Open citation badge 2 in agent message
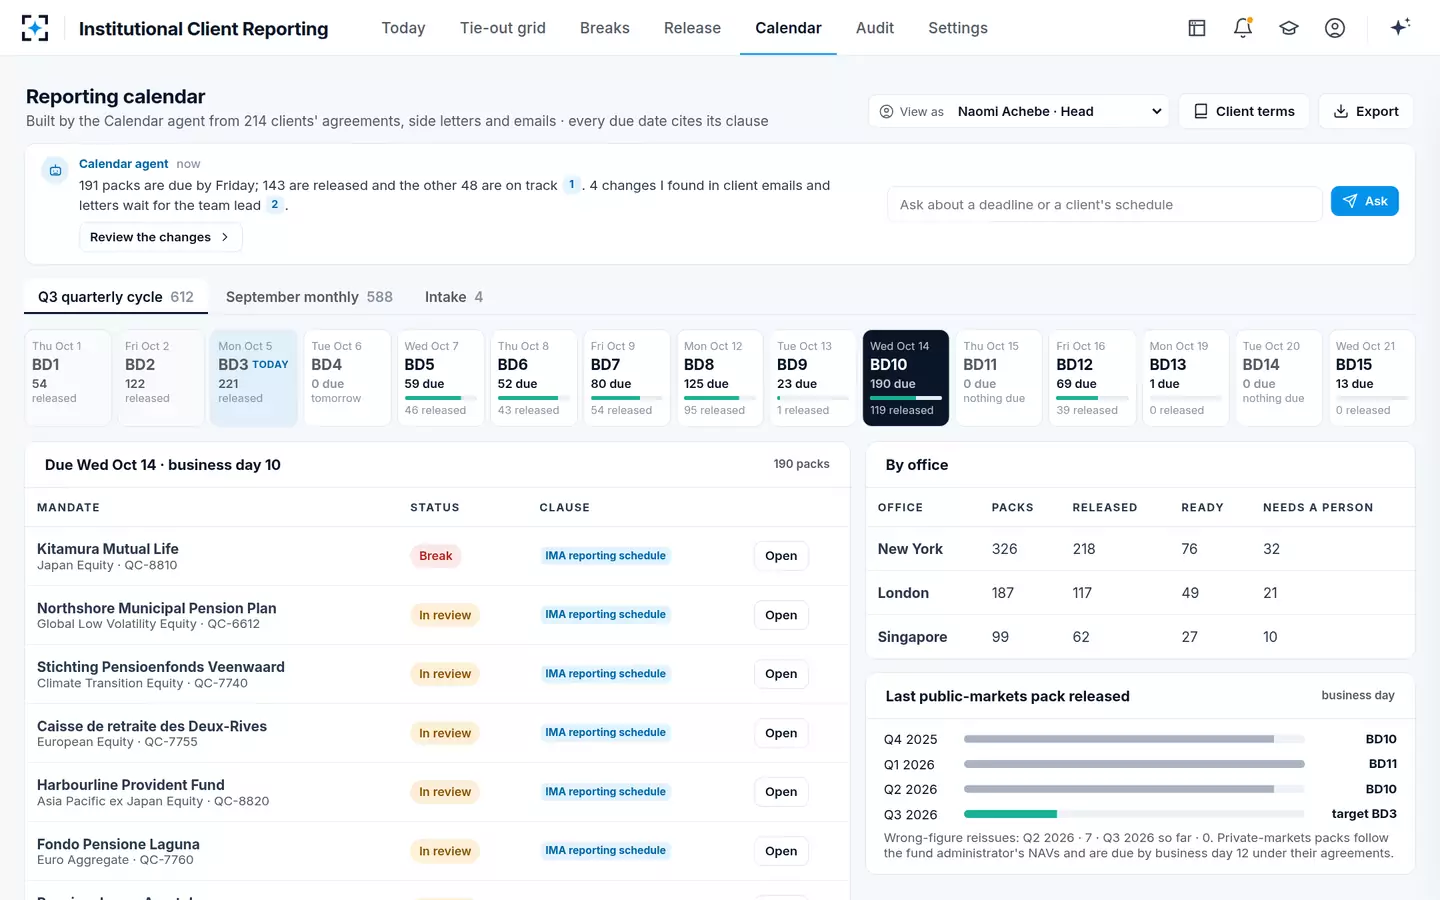Image resolution: width=1440 pixels, height=900 pixels. (275, 205)
